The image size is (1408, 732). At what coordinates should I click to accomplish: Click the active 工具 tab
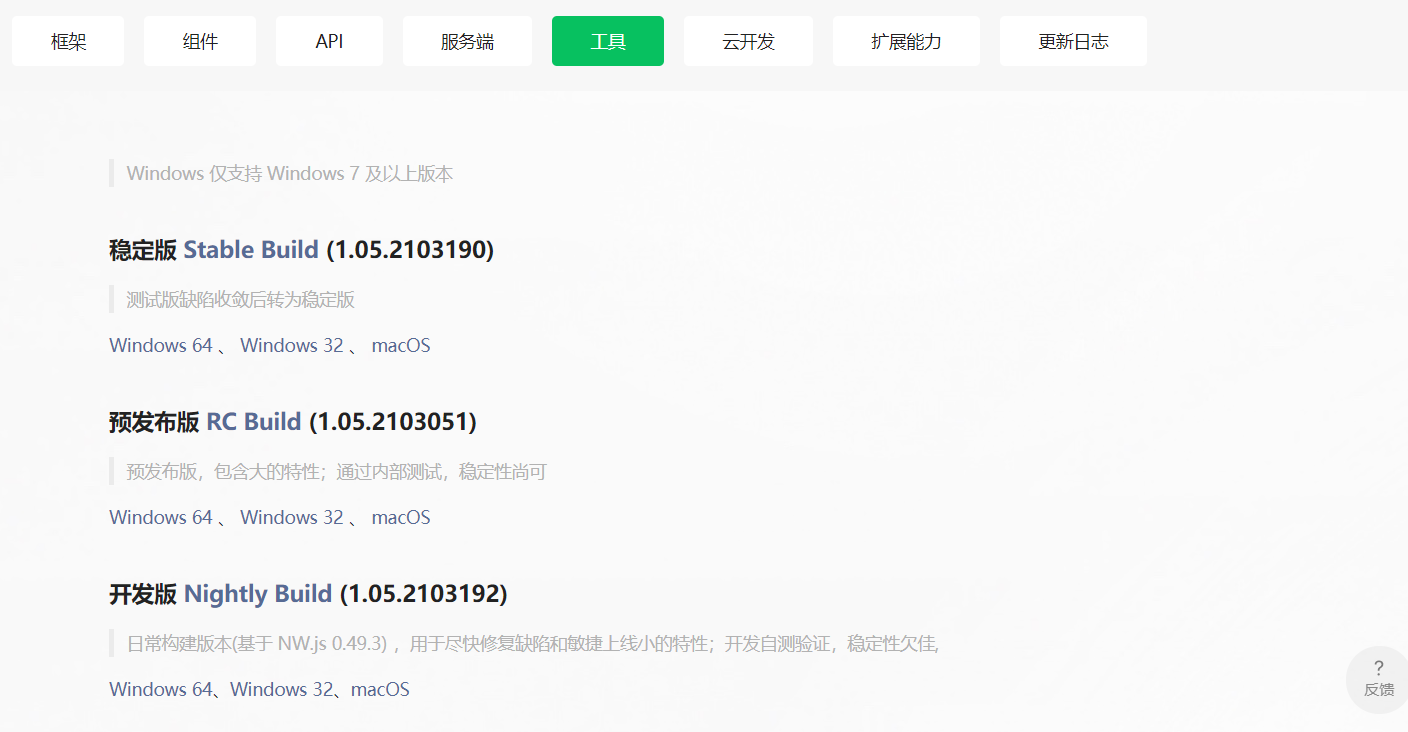click(x=608, y=41)
